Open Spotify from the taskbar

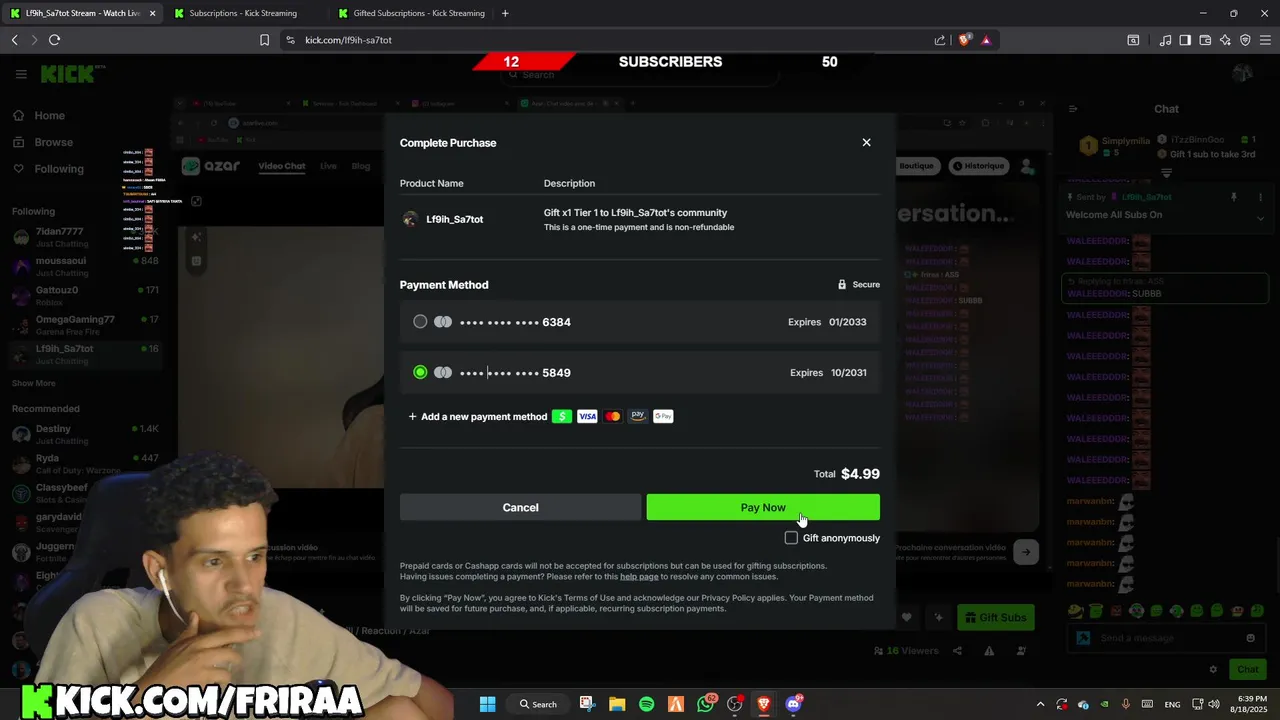pos(646,704)
